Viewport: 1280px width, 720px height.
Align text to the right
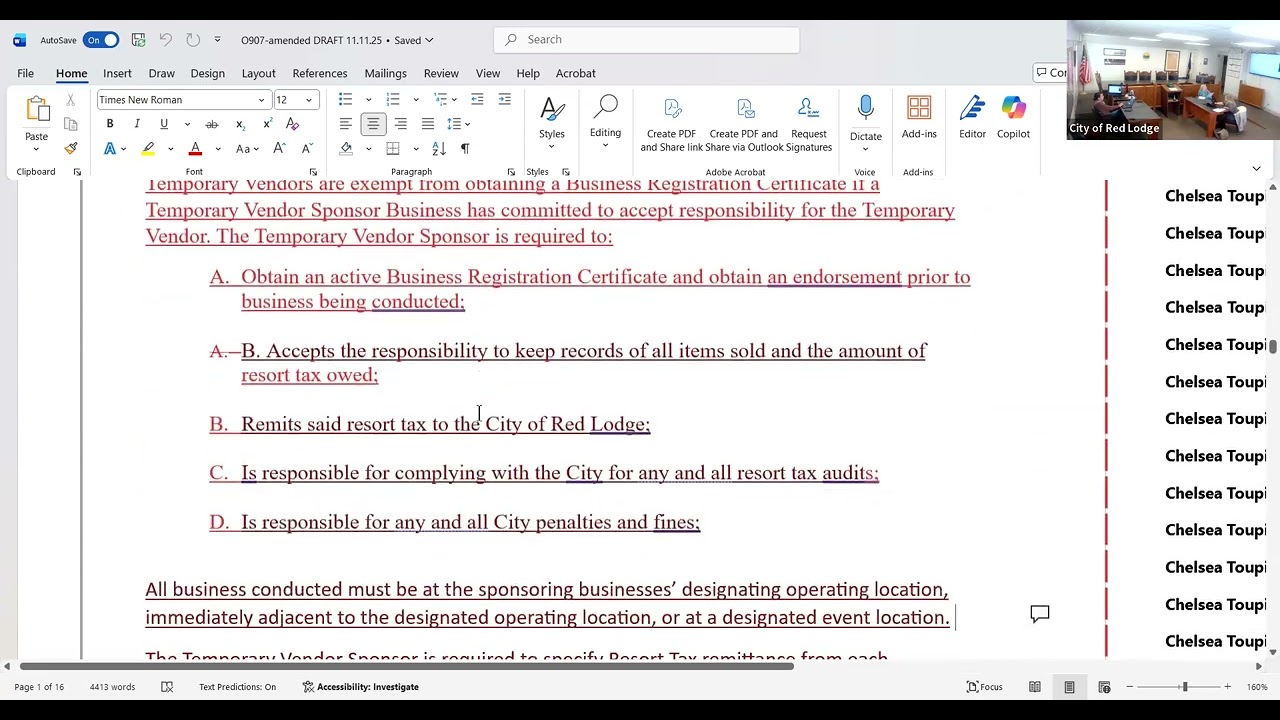coord(400,124)
